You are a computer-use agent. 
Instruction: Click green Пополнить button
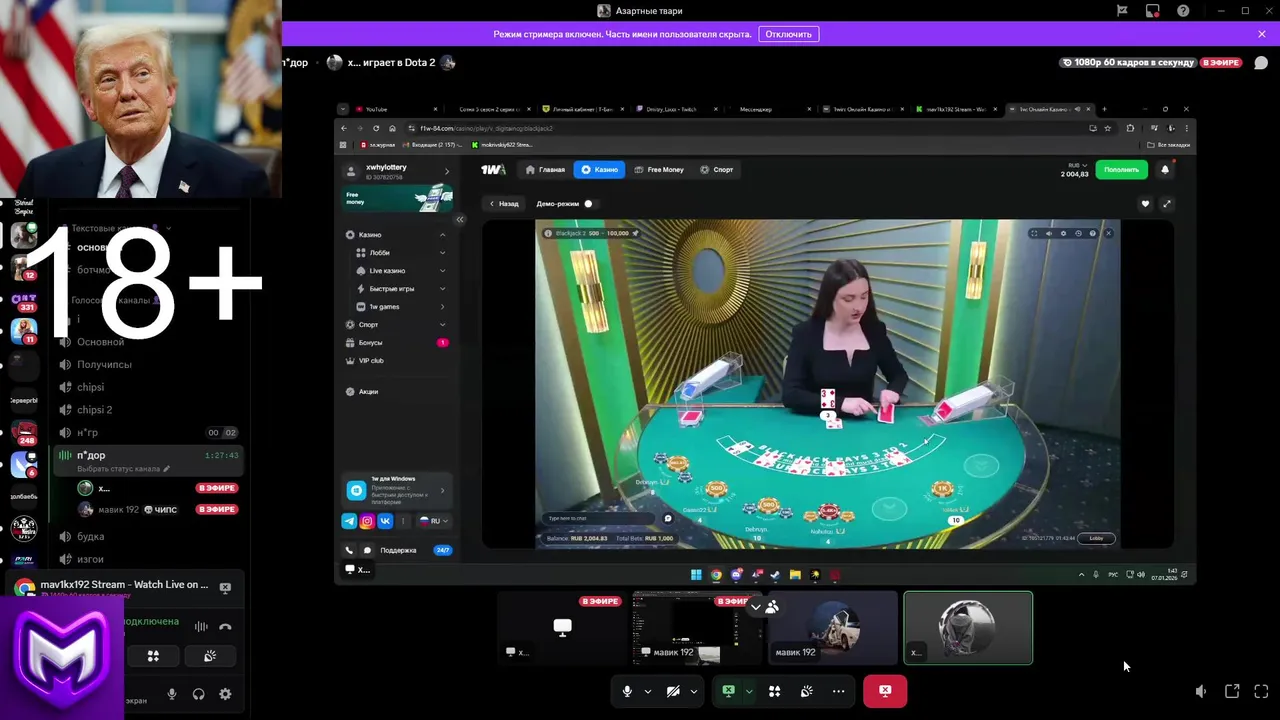1121,170
